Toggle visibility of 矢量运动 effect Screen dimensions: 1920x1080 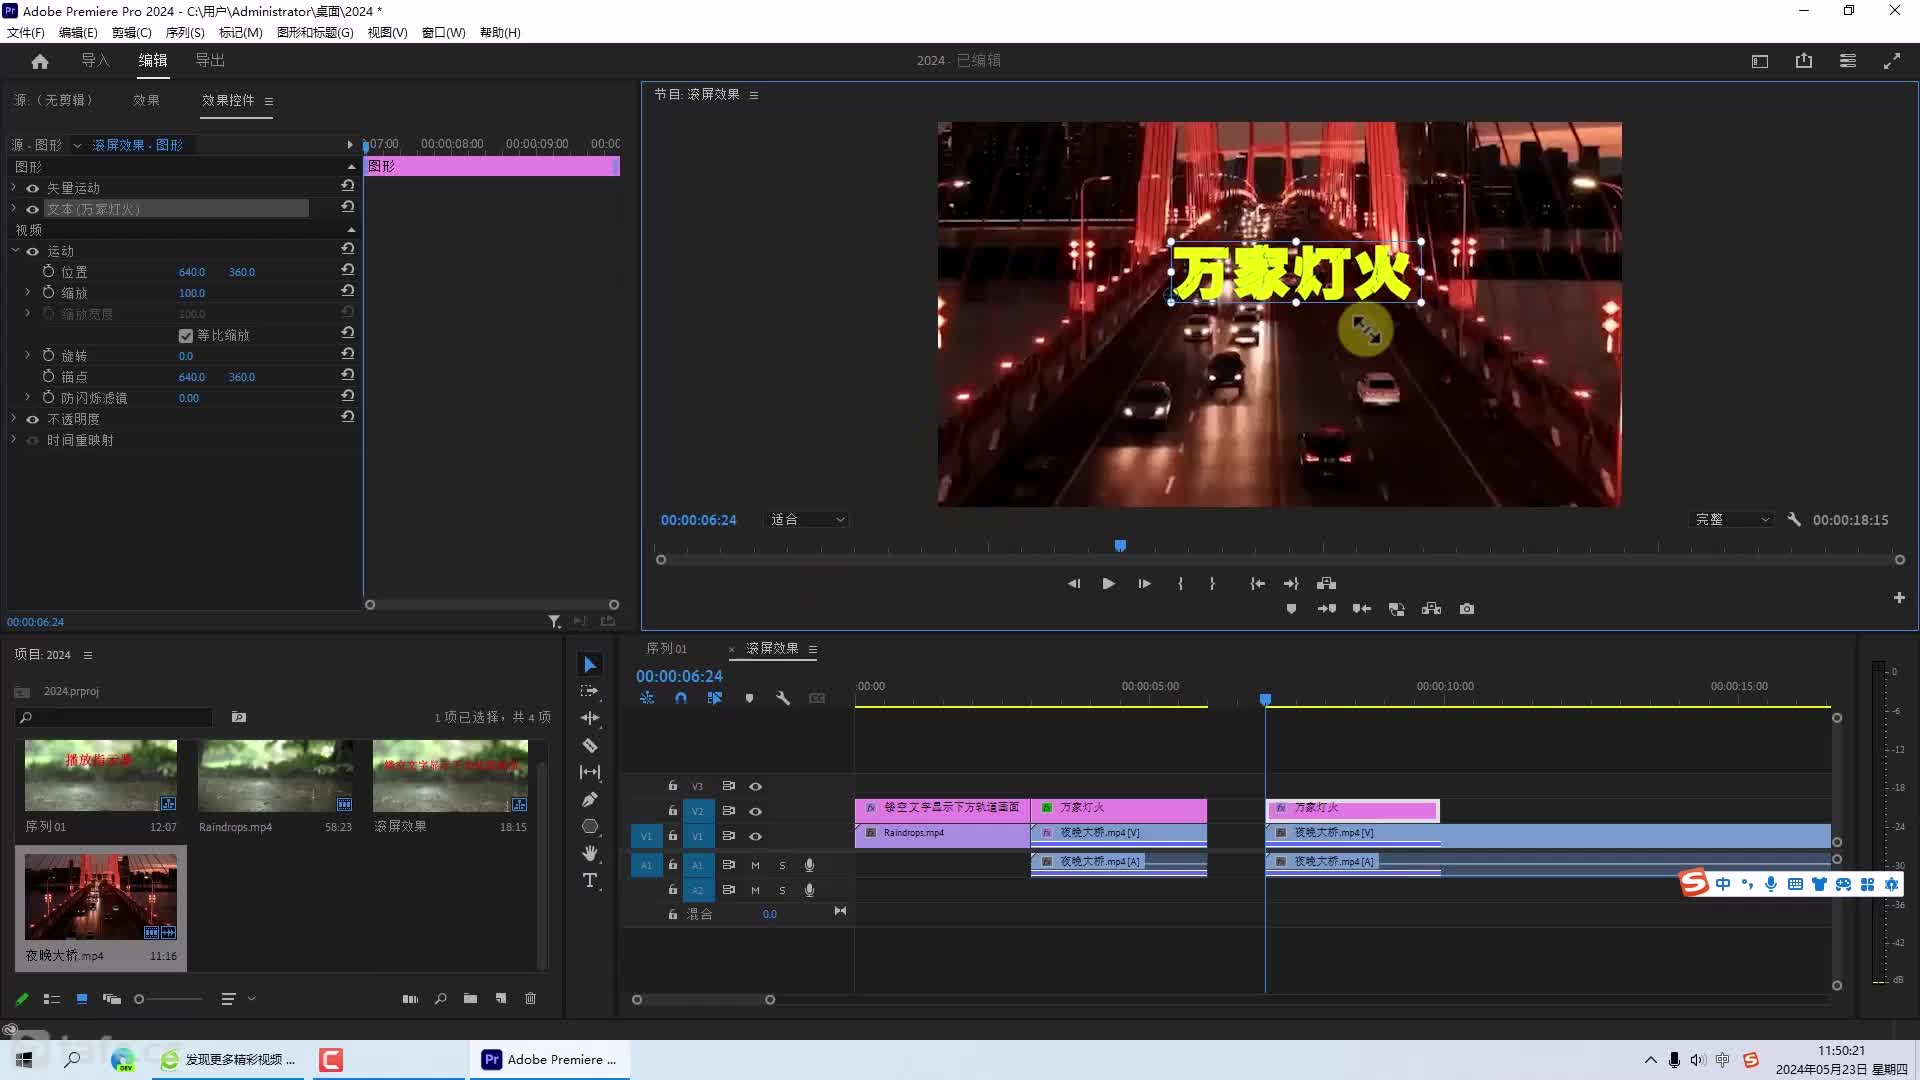point(33,189)
